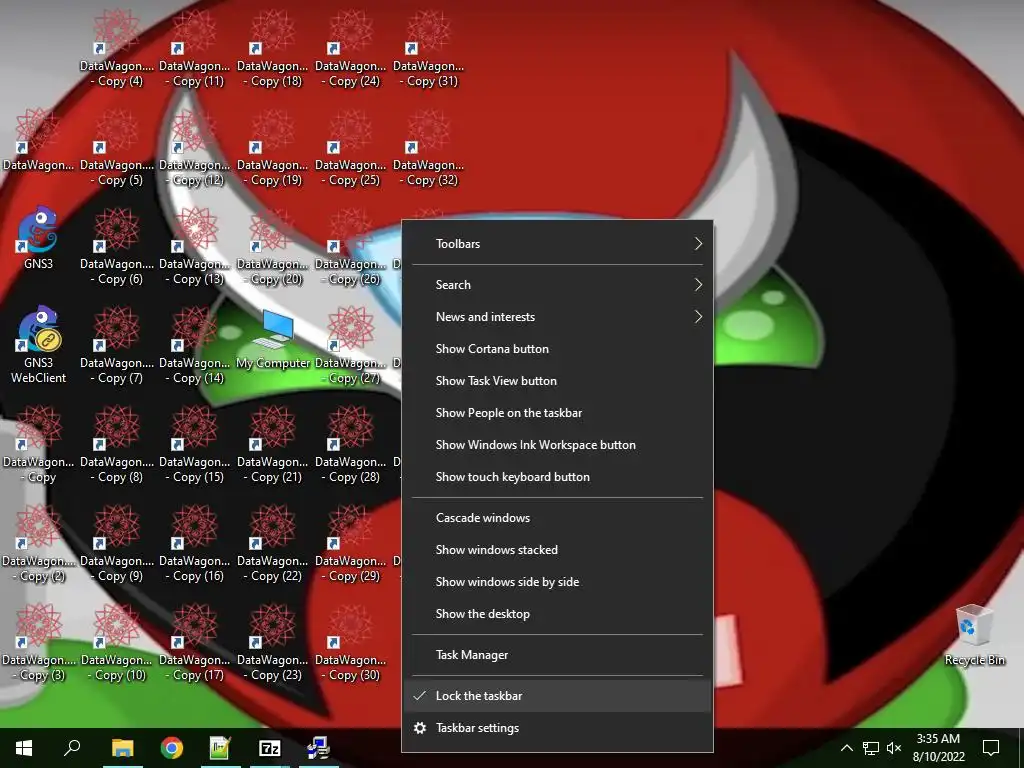Select the My Computer desktop icon

(x=273, y=340)
